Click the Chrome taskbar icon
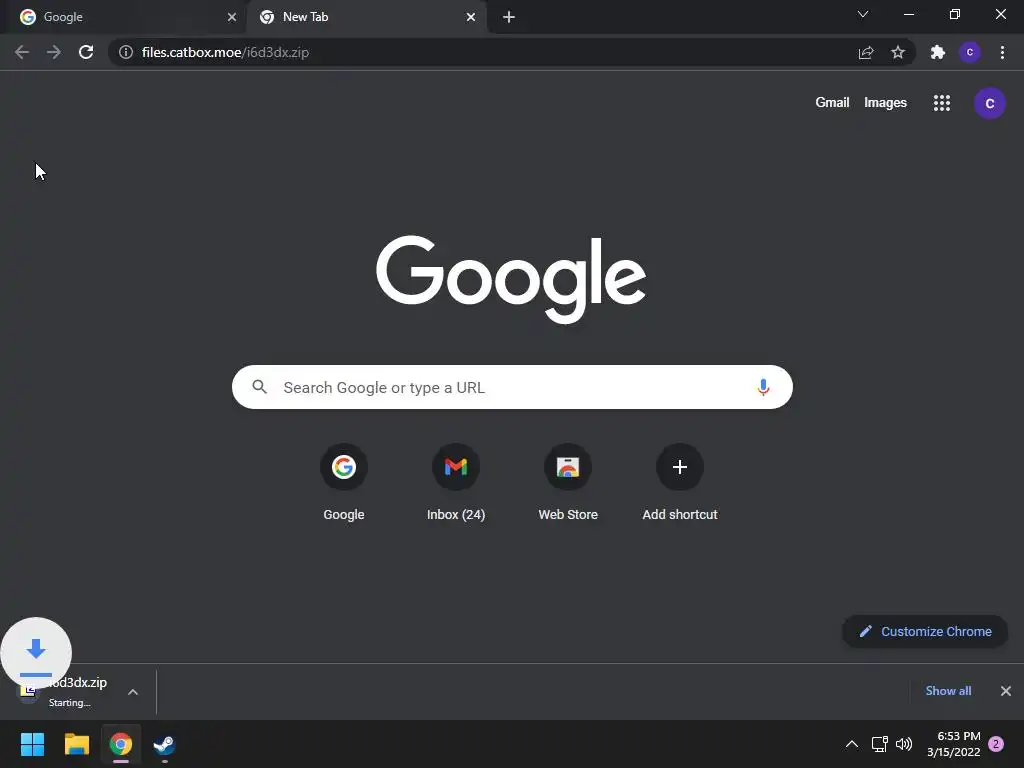The width and height of the screenshot is (1024, 768). pos(121,744)
